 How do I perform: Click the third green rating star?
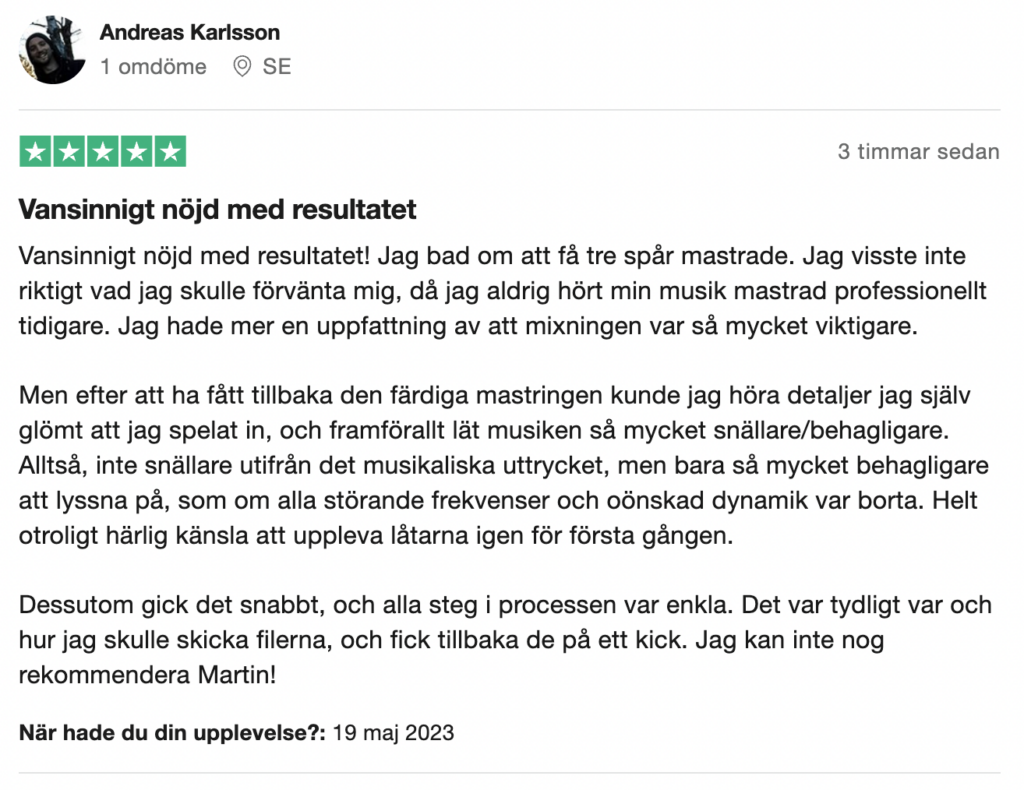(x=103, y=151)
